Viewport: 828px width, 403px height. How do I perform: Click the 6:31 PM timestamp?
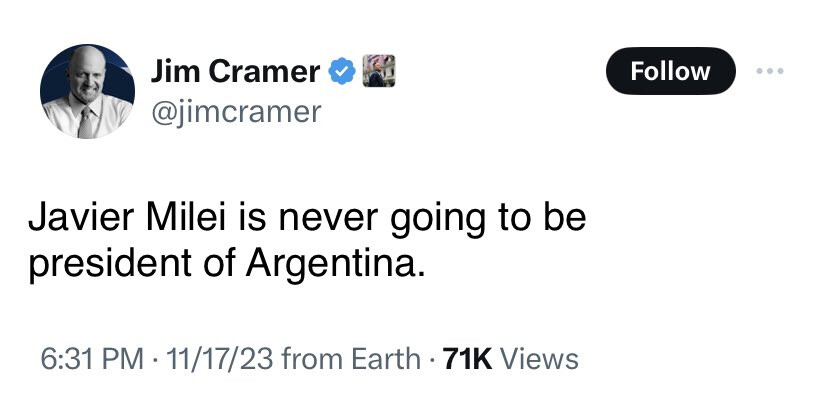(x=92, y=359)
